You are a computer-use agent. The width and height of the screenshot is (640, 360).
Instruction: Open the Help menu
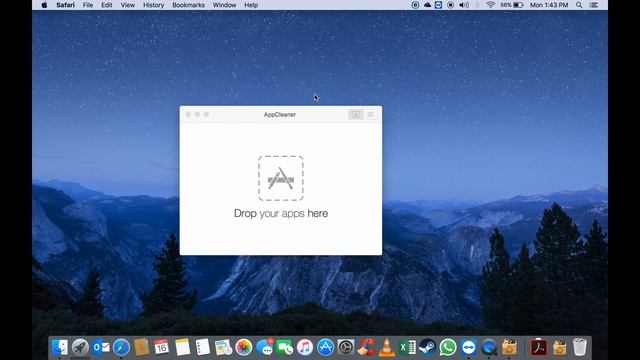coord(251,5)
